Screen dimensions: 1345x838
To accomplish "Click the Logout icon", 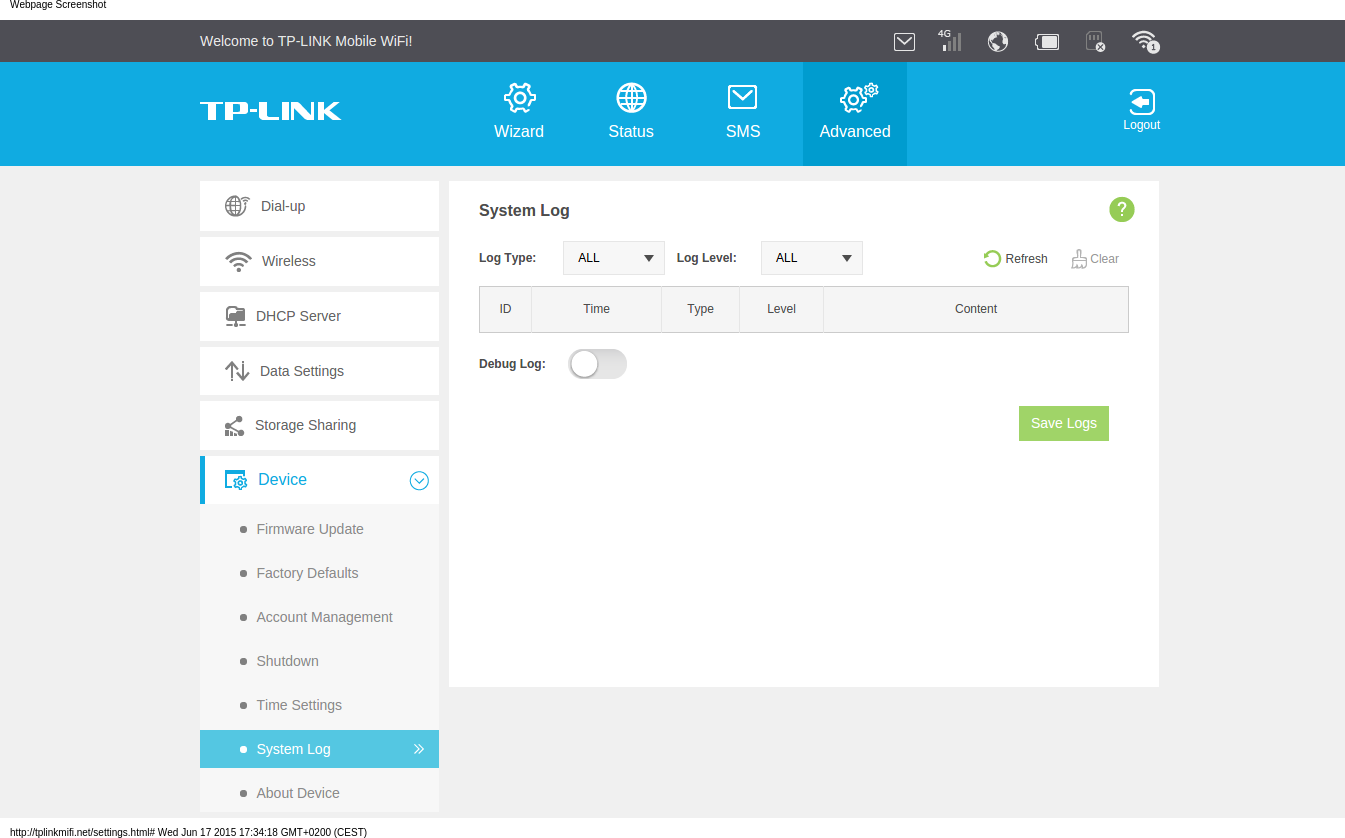I will [1141, 110].
